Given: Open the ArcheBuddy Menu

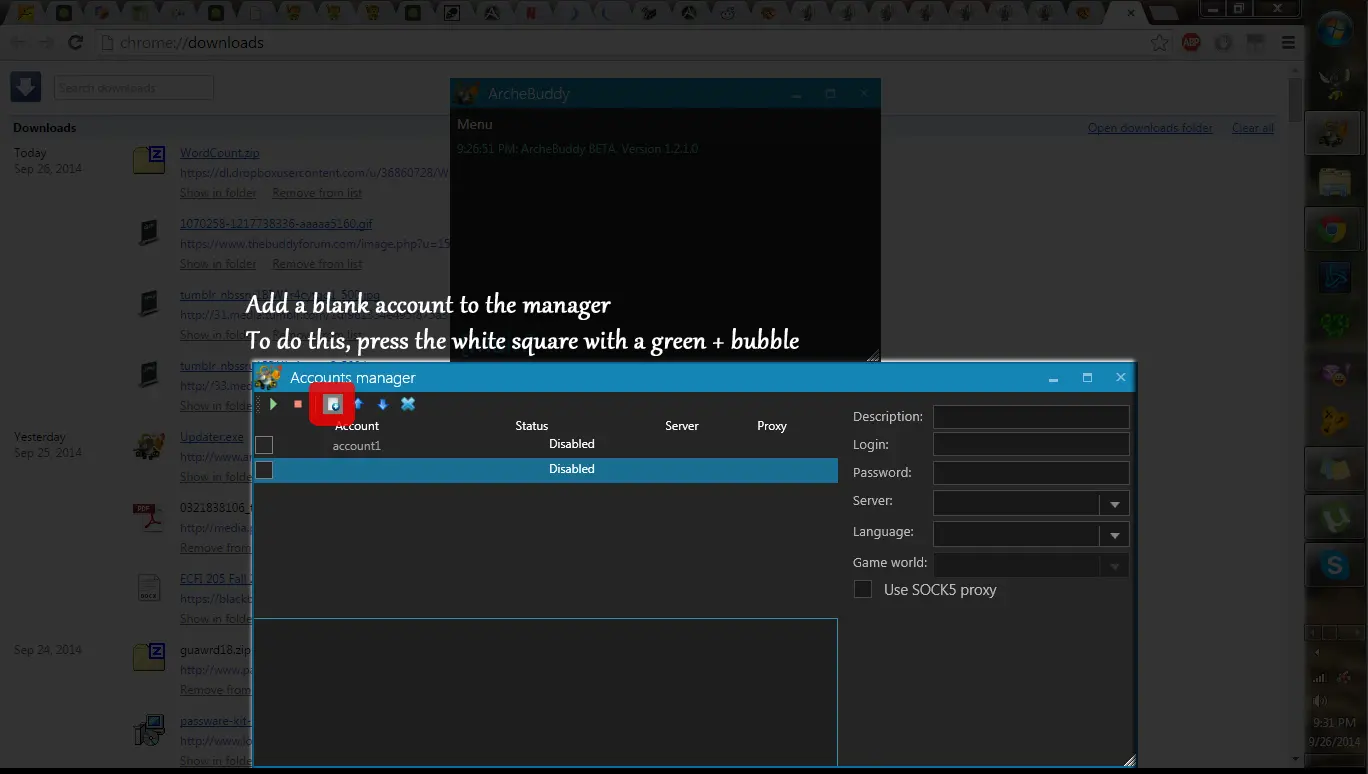Looking at the screenshot, I should pyautogui.click(x=475, y=124).
